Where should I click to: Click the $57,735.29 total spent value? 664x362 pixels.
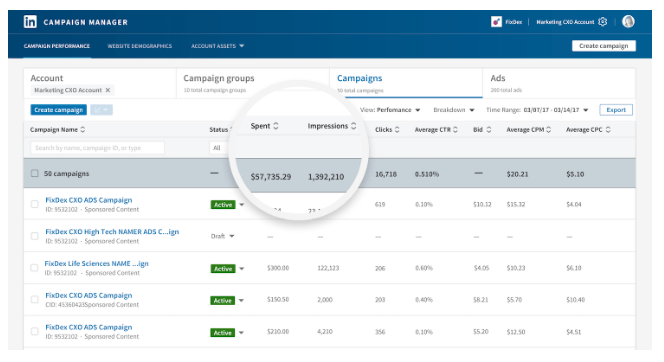(x=271, y=177)
